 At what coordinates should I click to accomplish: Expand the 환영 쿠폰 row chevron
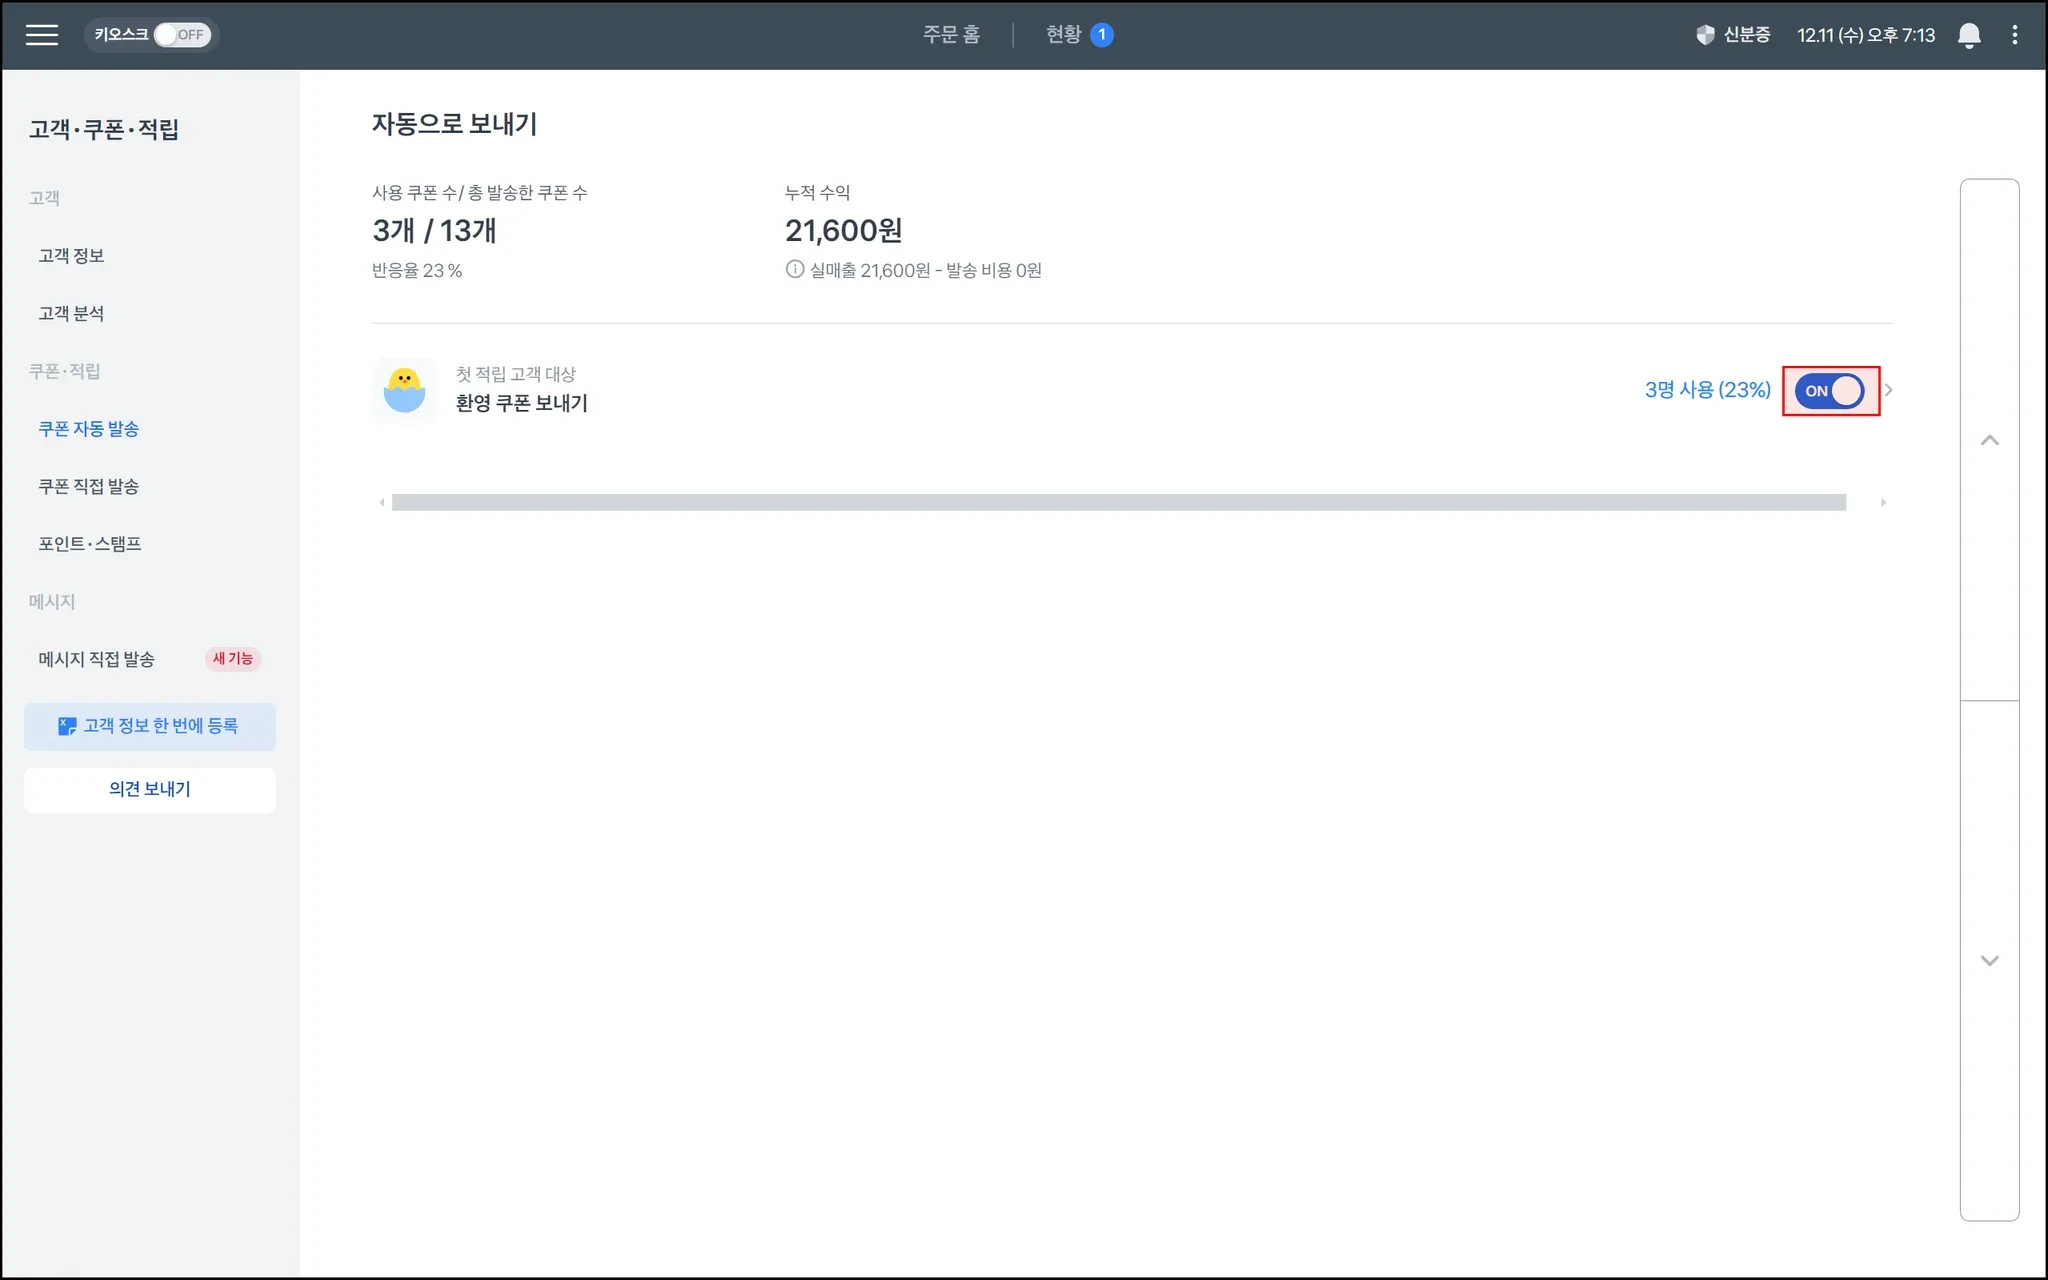[1889, 390]
